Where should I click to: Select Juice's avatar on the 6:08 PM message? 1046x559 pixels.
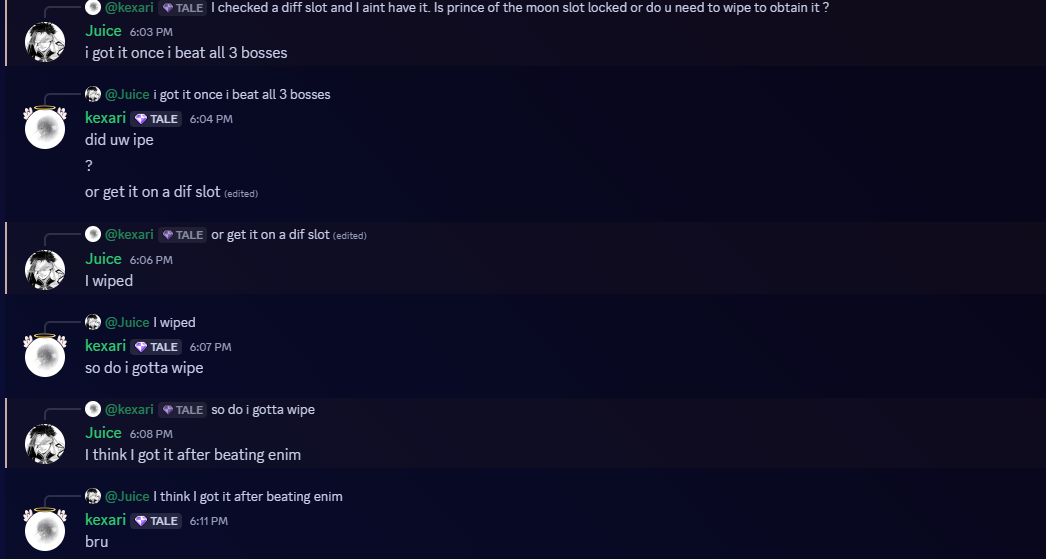coord(45,444)
